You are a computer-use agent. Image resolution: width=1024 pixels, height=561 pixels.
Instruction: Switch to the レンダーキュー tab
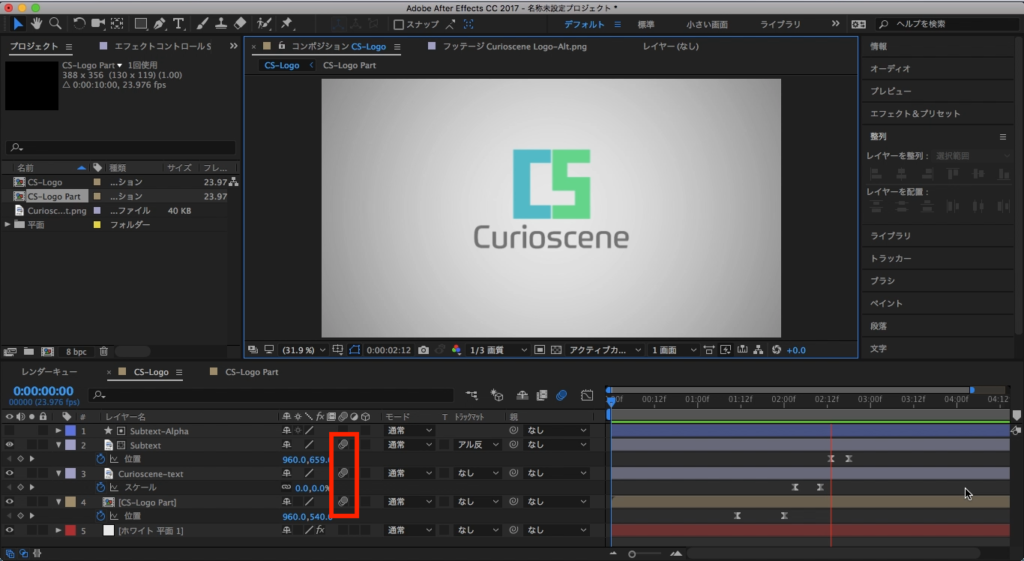point(49,372)
